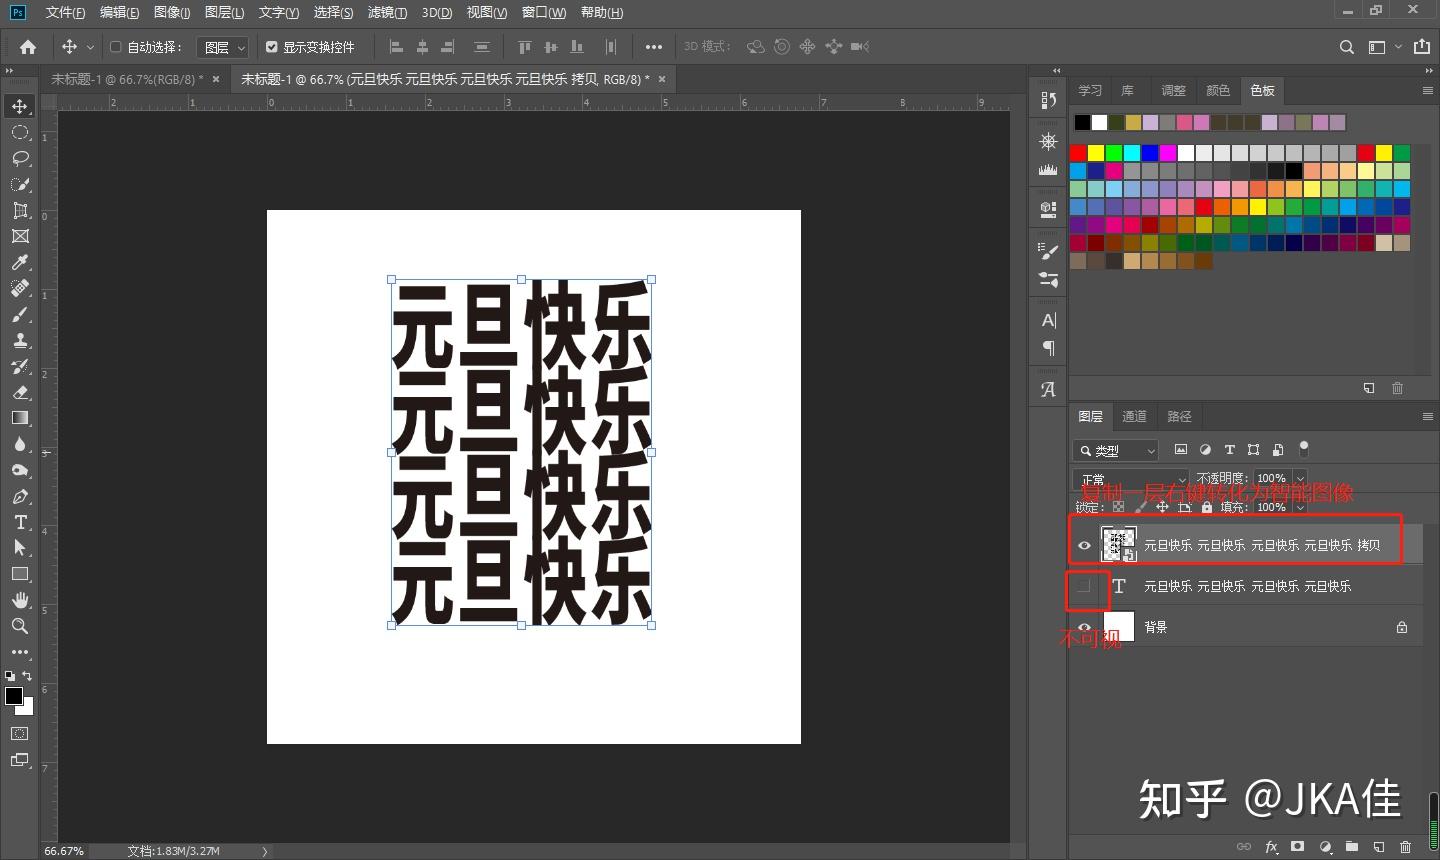This screenshot has height=860, width=1440.
Task: Expand the 不透明度 opacity dropdown arrow
Action: point(1300,479)
